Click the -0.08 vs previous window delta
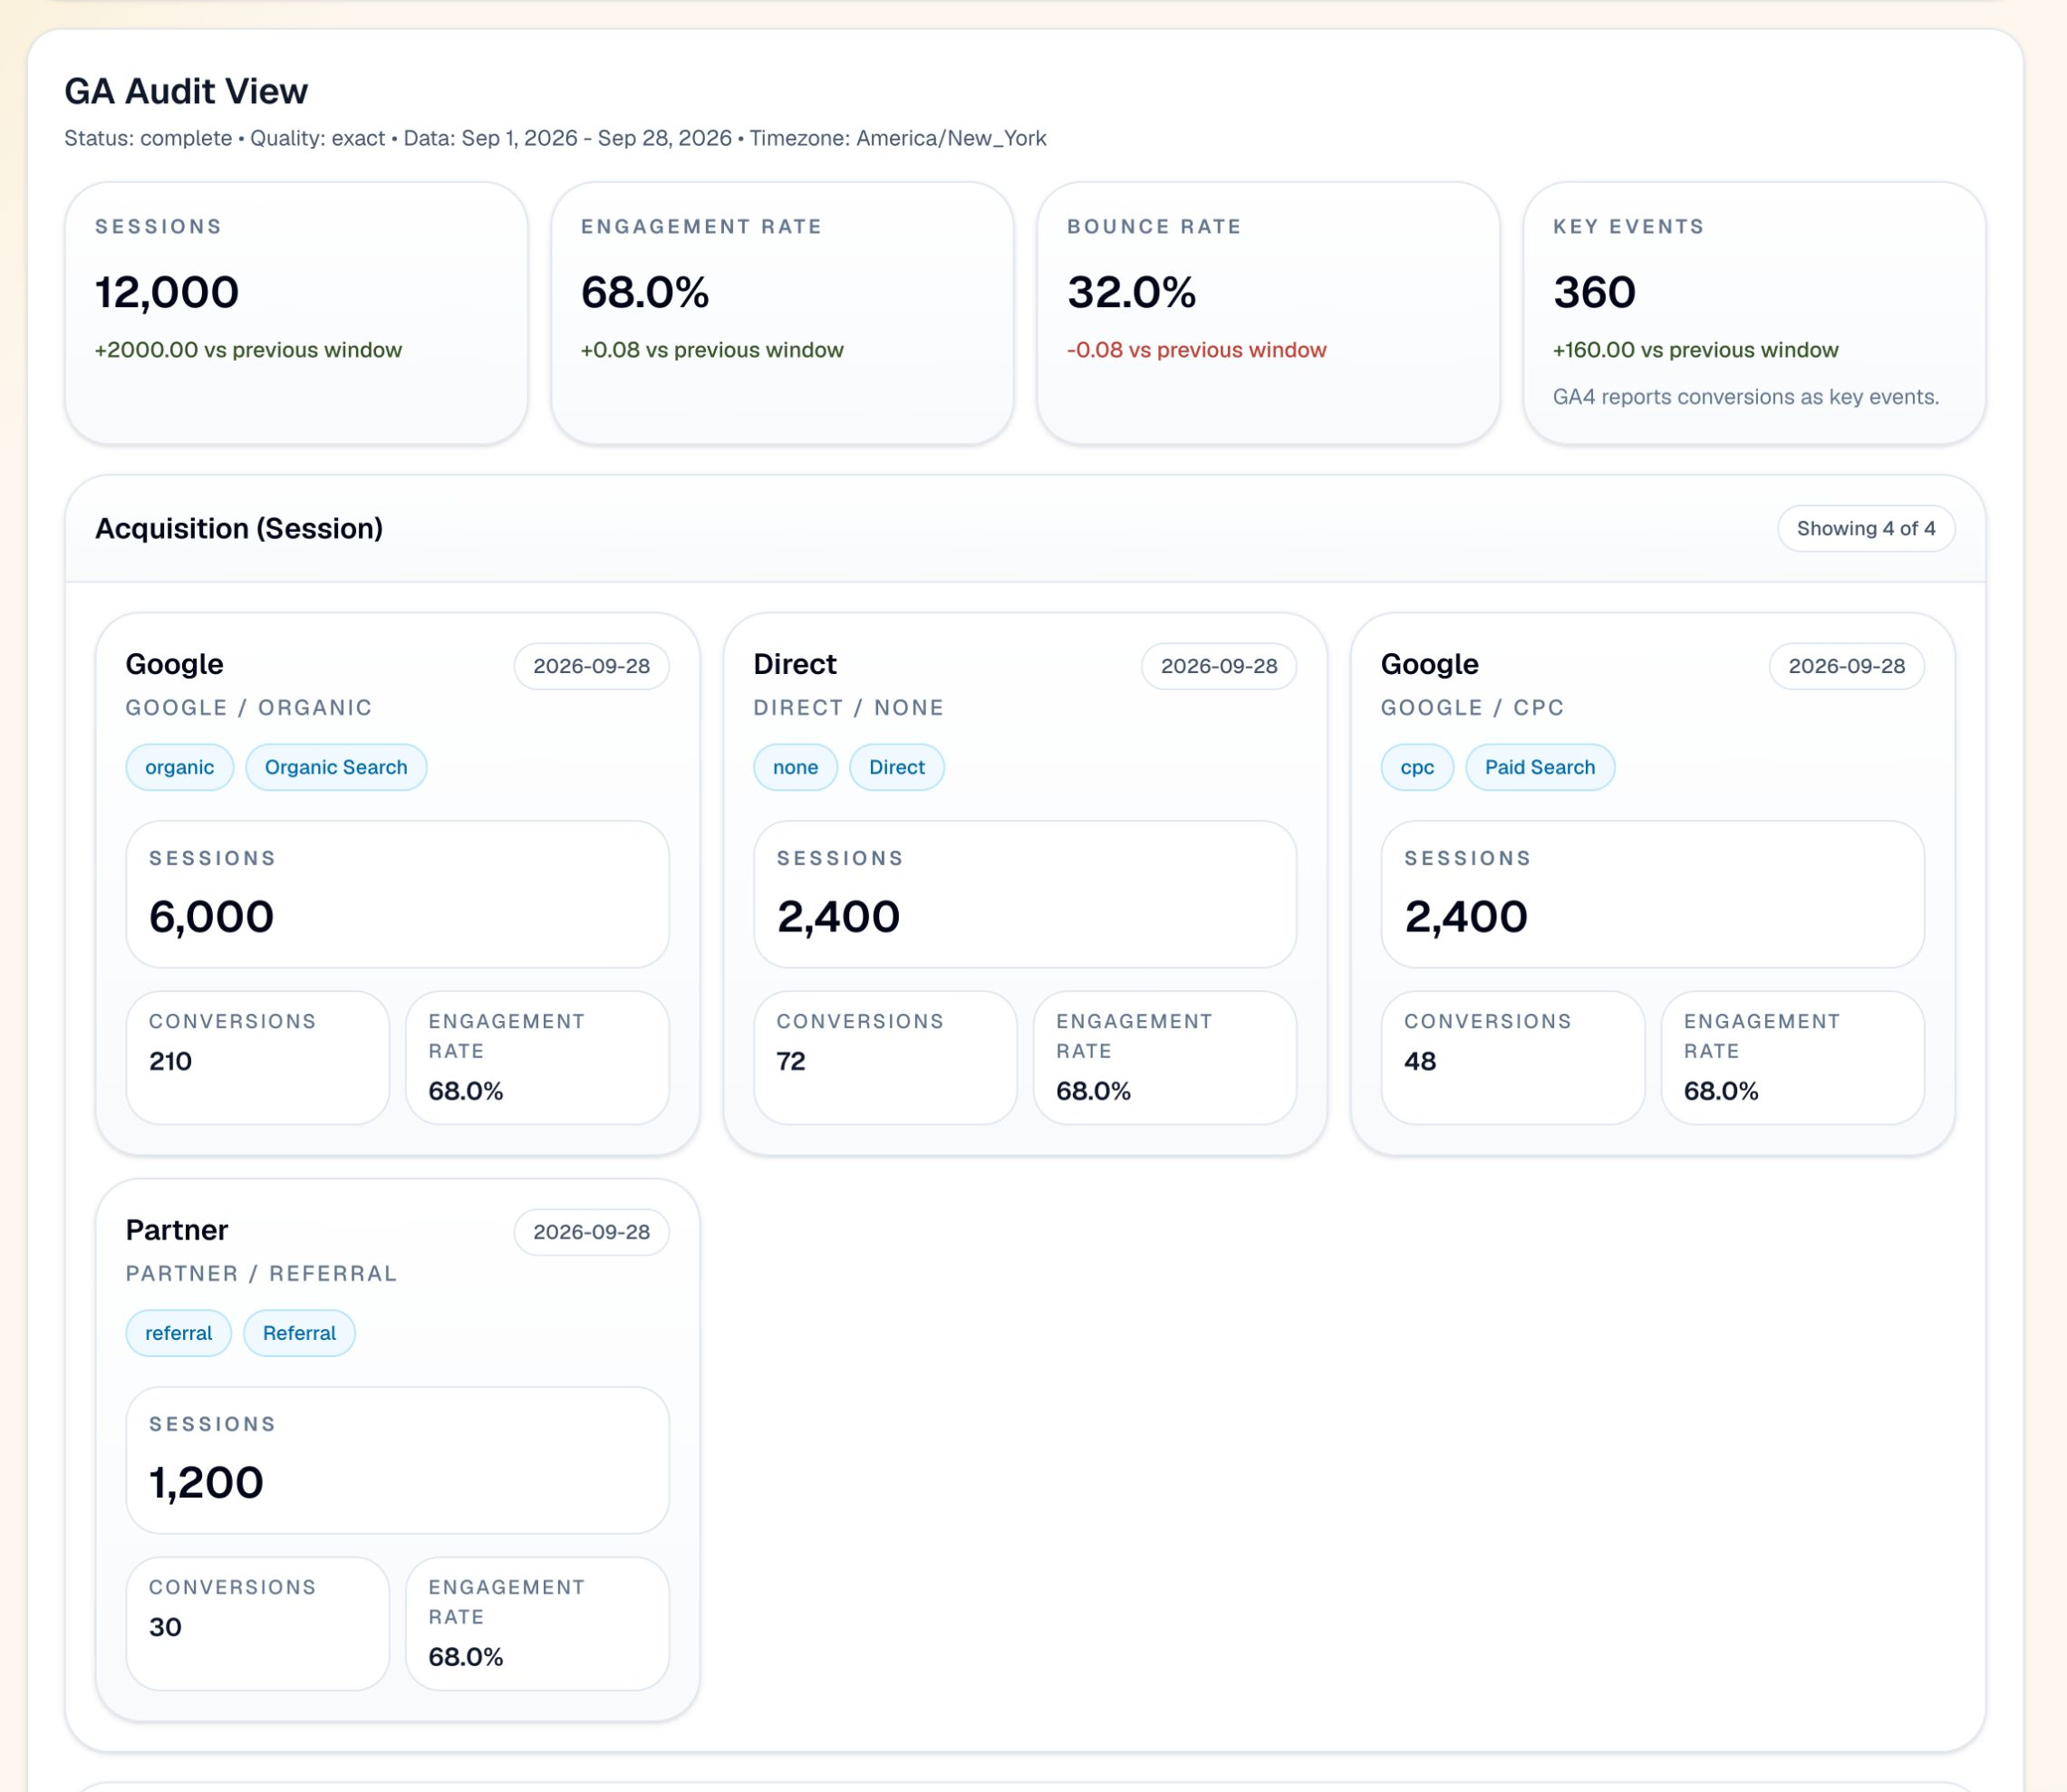 tap(1196, 350)
